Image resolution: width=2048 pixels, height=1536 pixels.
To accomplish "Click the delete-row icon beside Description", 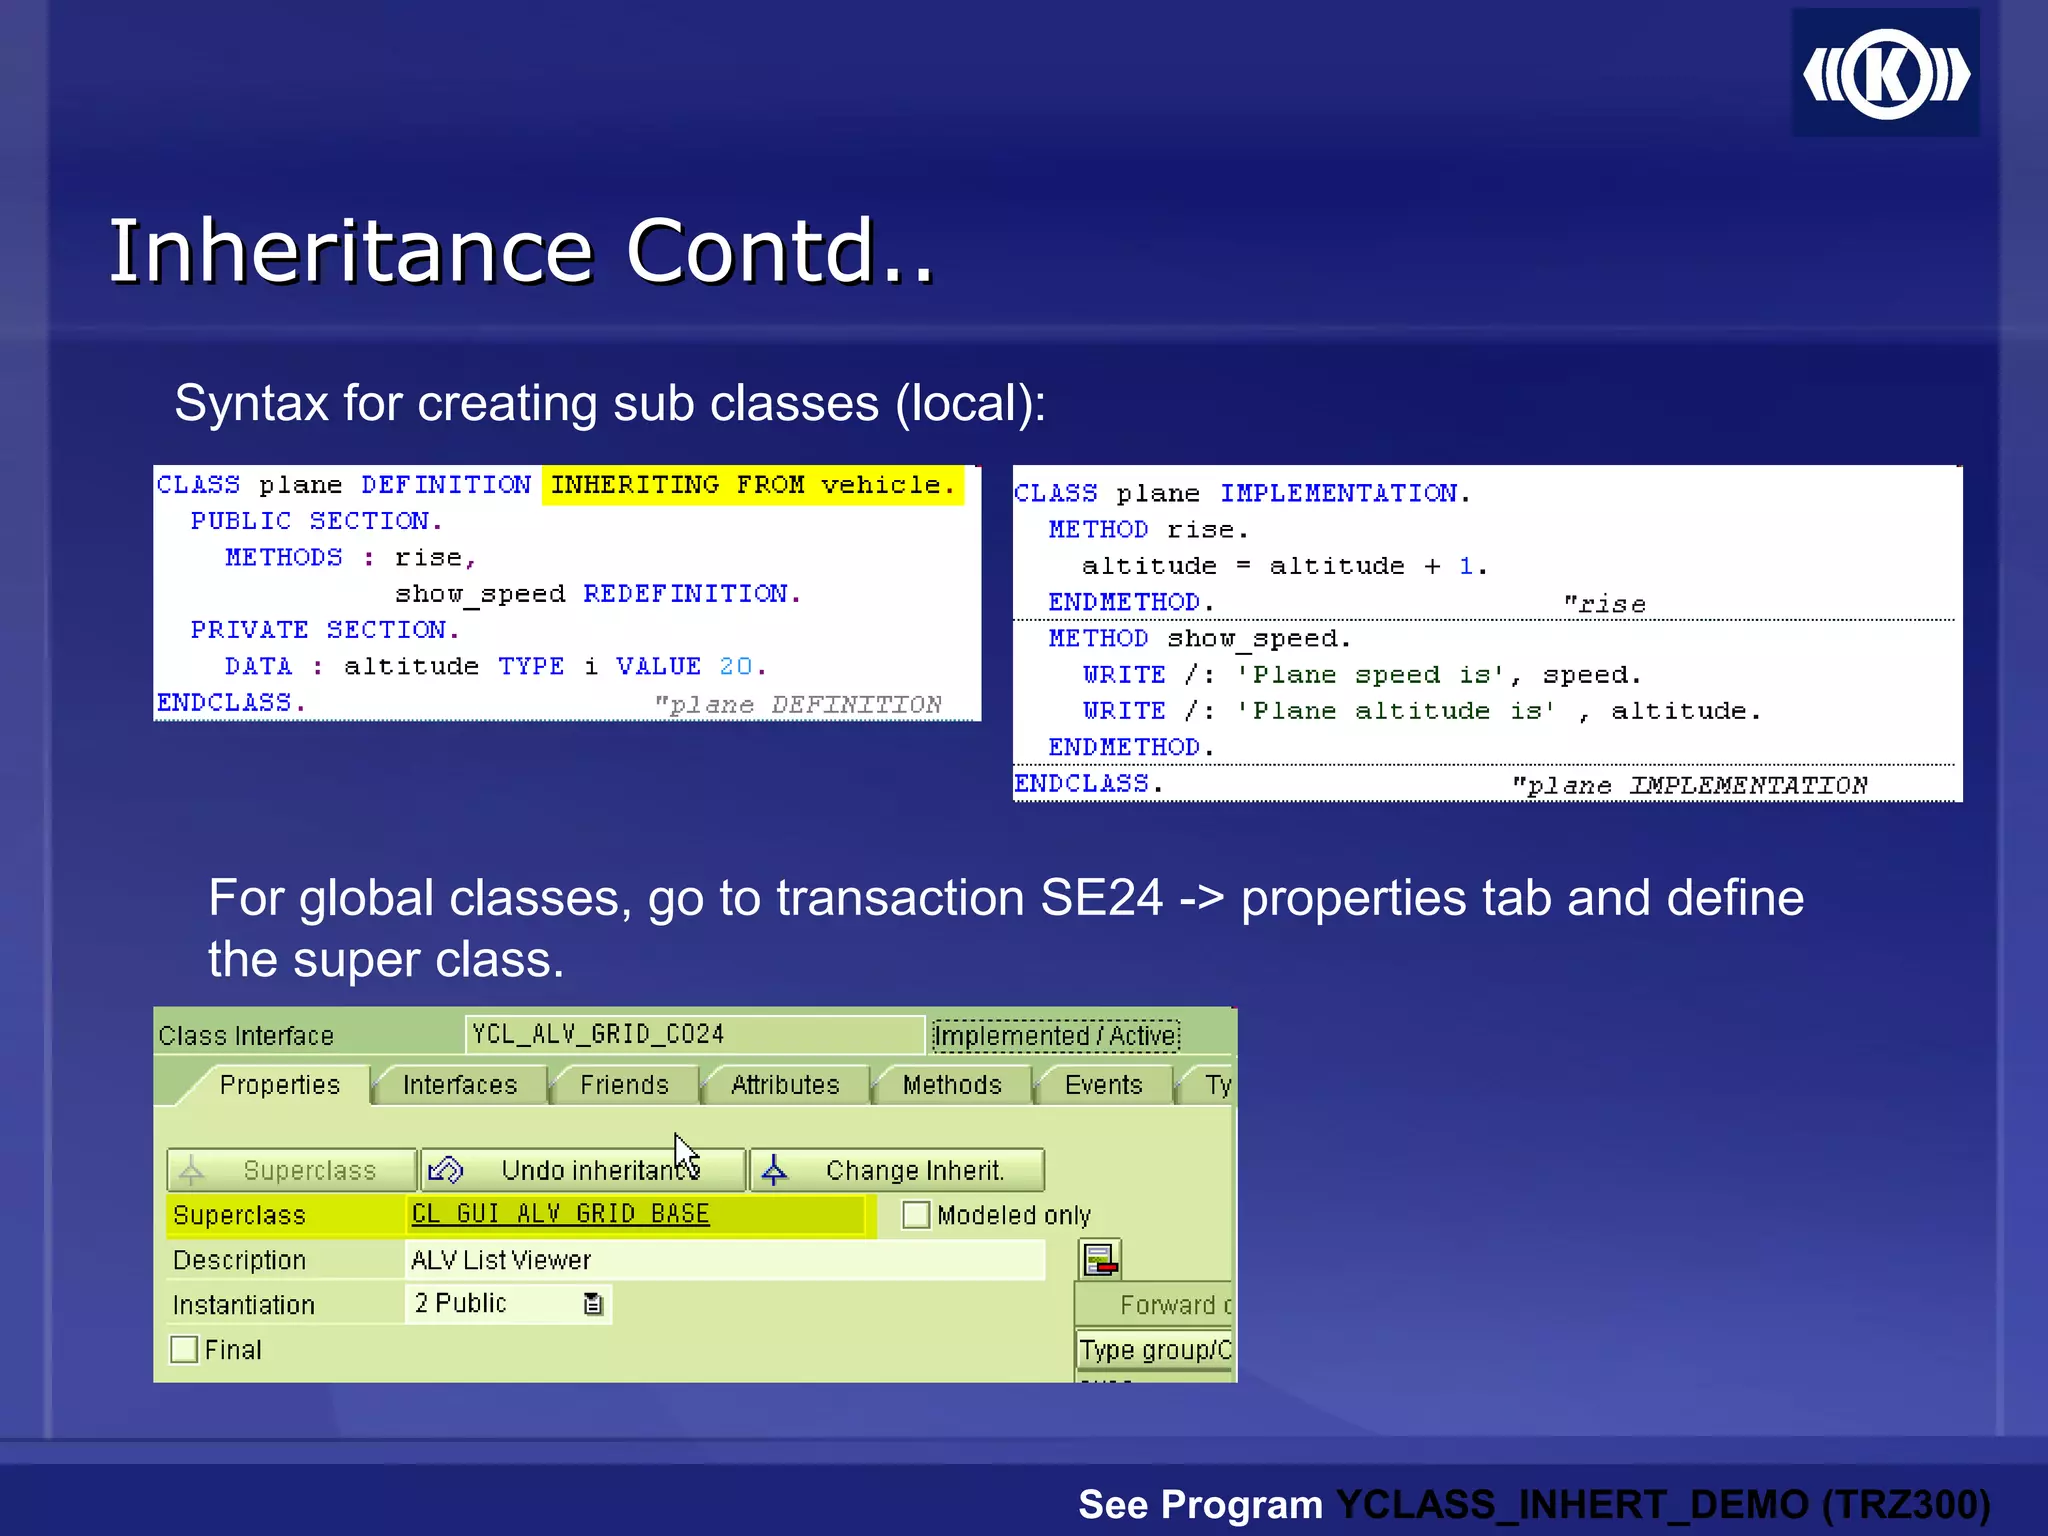I will tap(1099, 1259).
